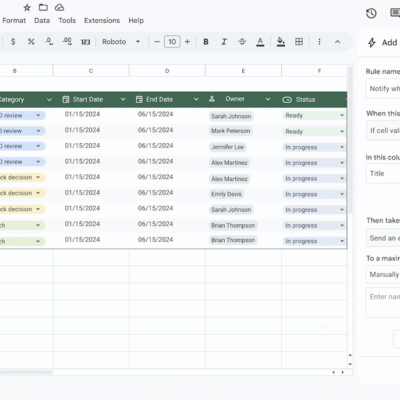The height and width of the screenshot is (400, 400).
Task: Increase font size with plus button
Action: (187, 42)
